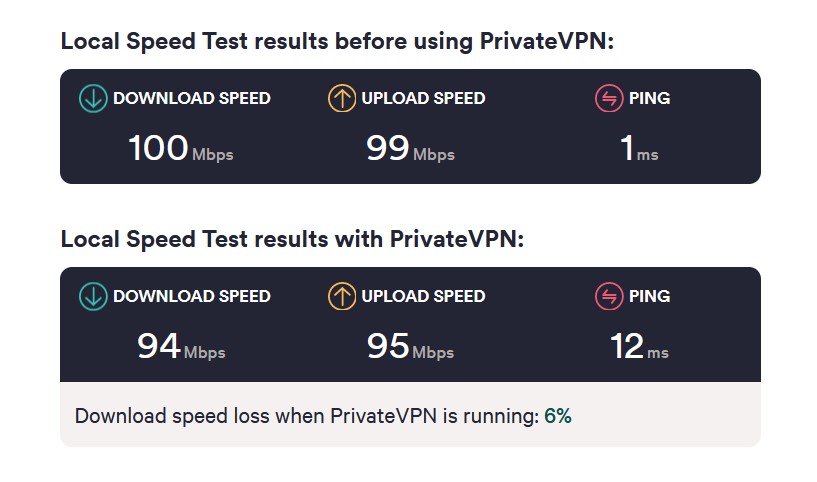The height and width of the screenshot is (482, 817).
Task: Click the 95 Mbps upload value
Action: tap(410, 346)
